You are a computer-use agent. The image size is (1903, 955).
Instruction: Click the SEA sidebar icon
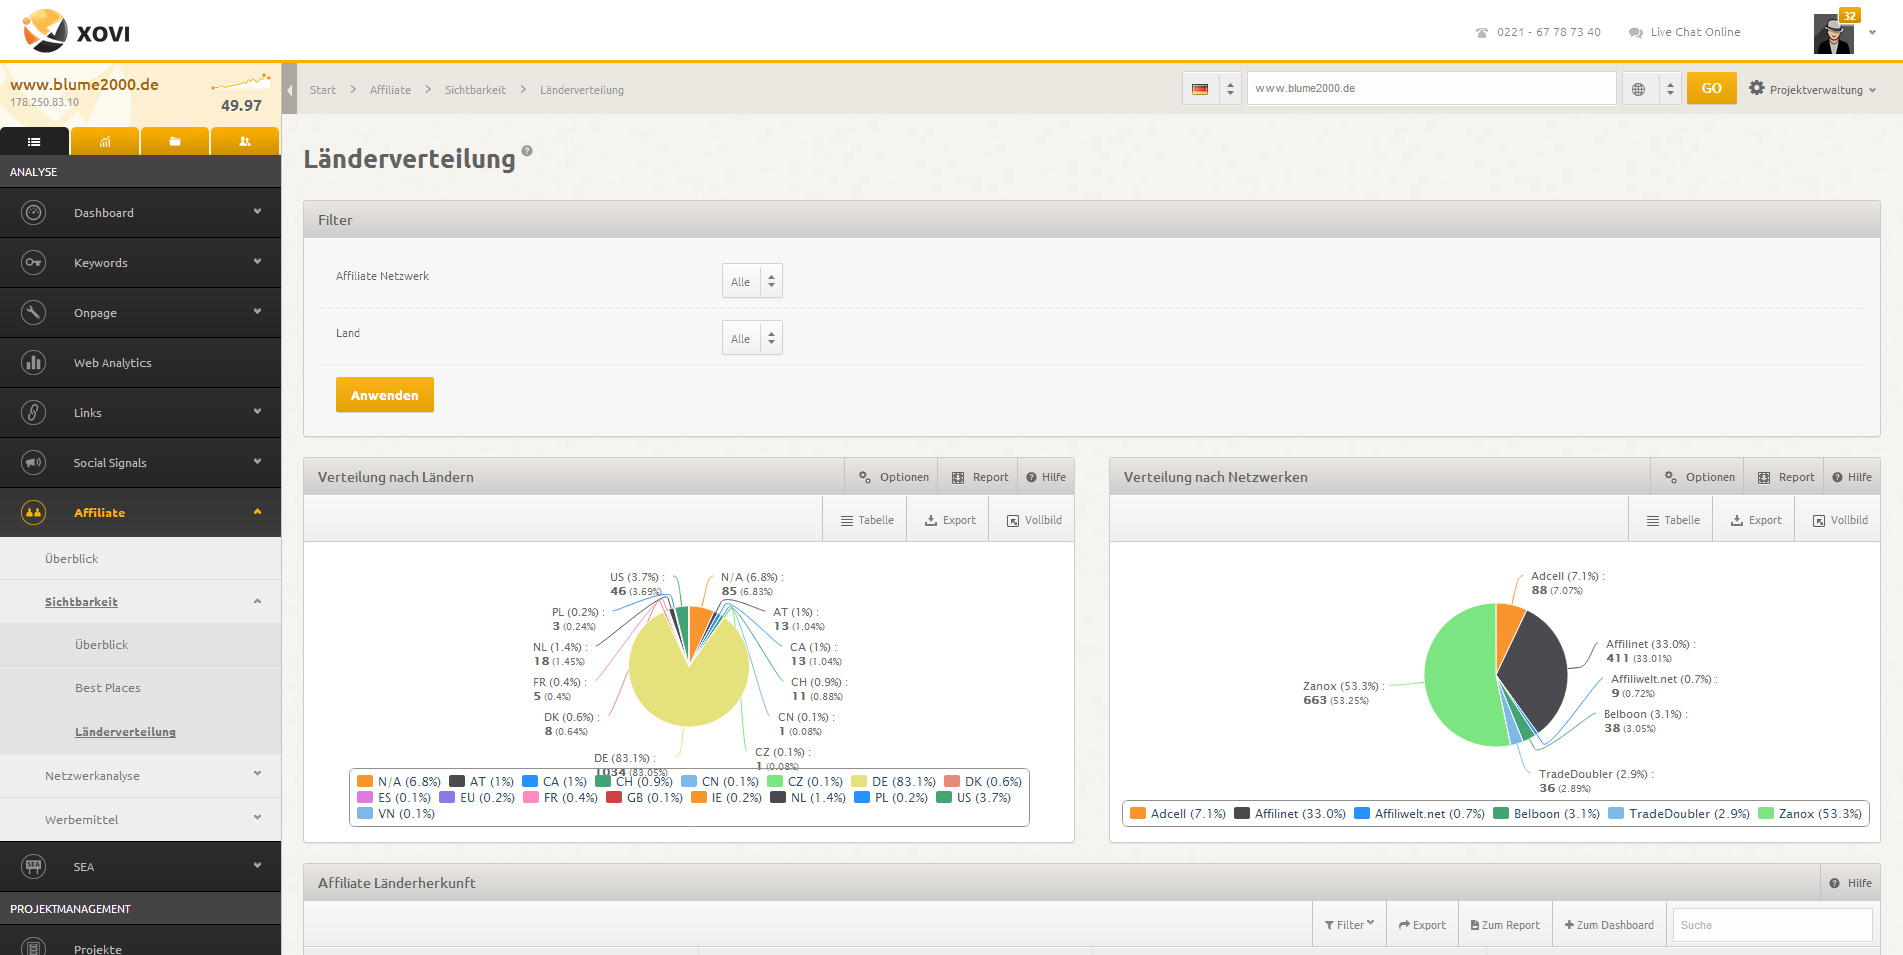[34, 867]
